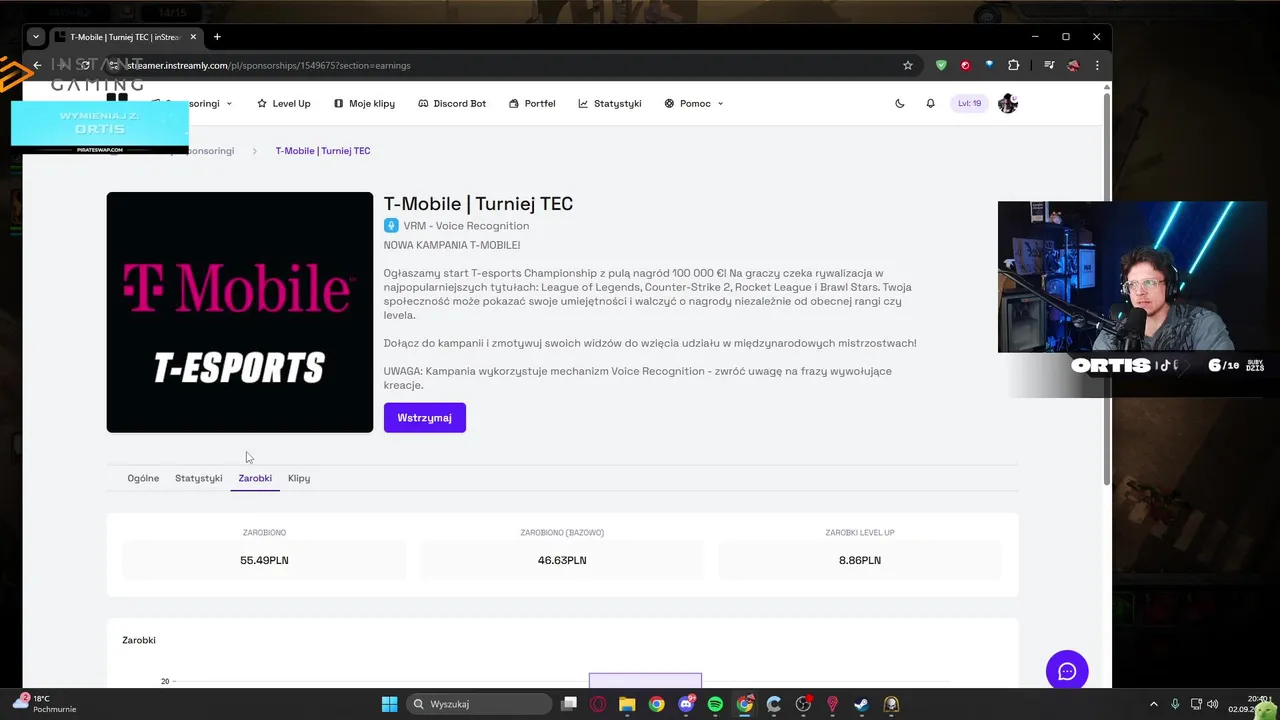Open the Statystyki page in top navigation
Image resolution: width=1280 pixels, height=720 pixels.
pyautogui.click(x=610, y=103)
